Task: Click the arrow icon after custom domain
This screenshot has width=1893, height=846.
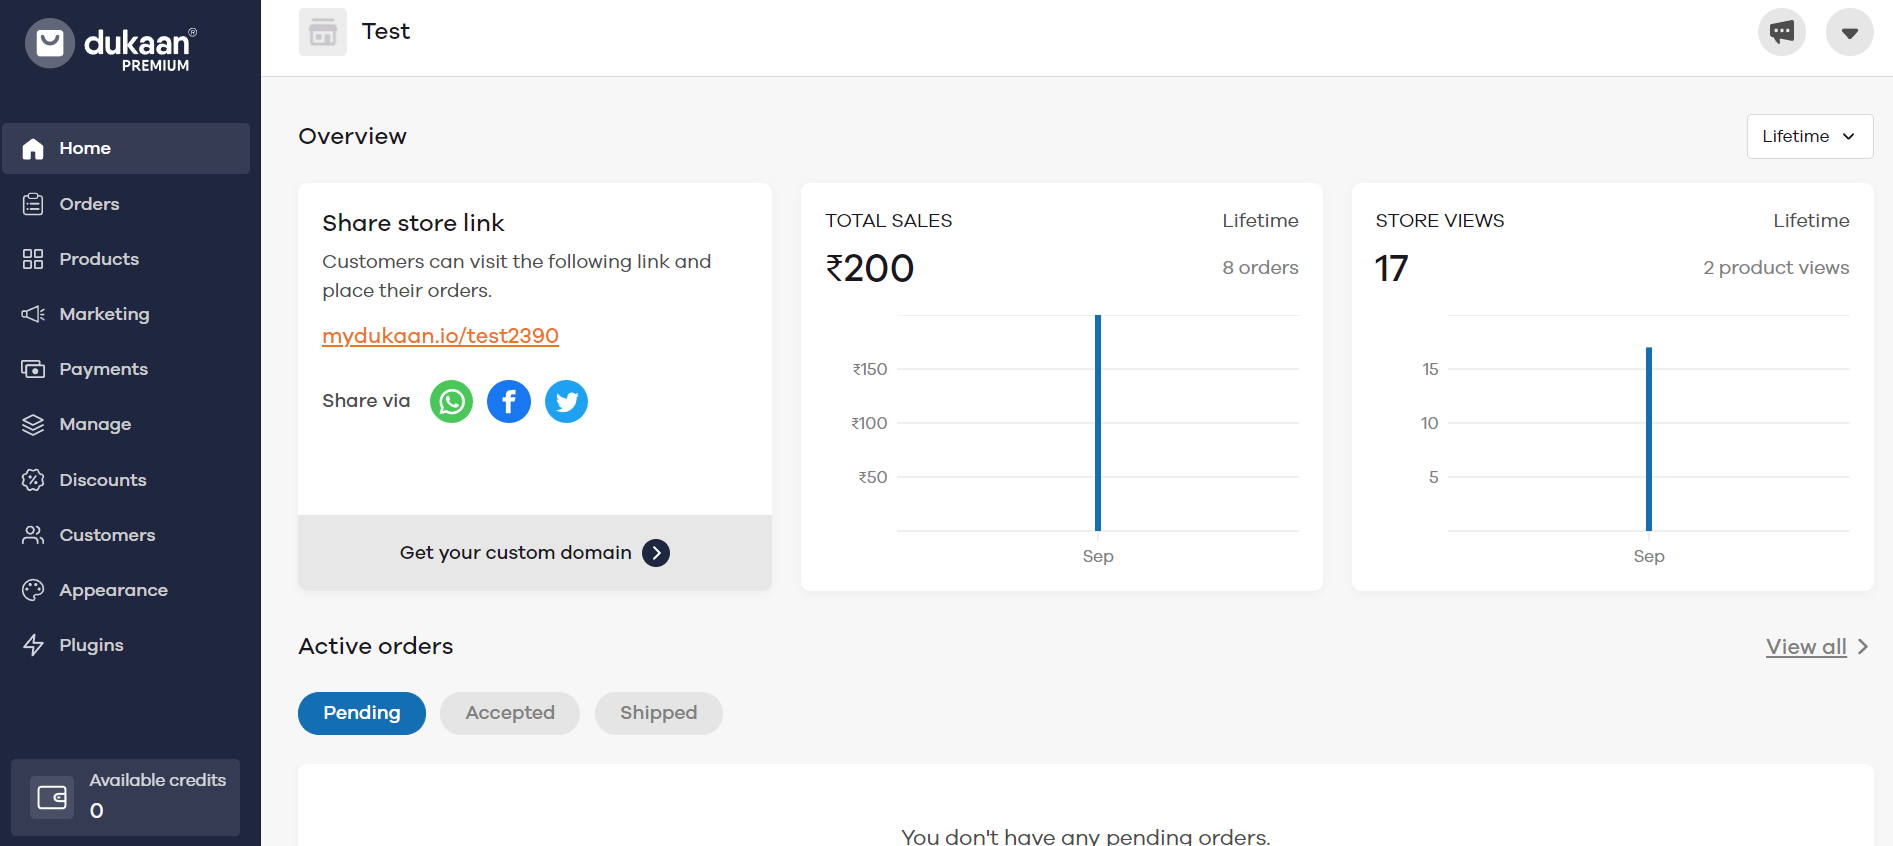Action: pos(656,553)
